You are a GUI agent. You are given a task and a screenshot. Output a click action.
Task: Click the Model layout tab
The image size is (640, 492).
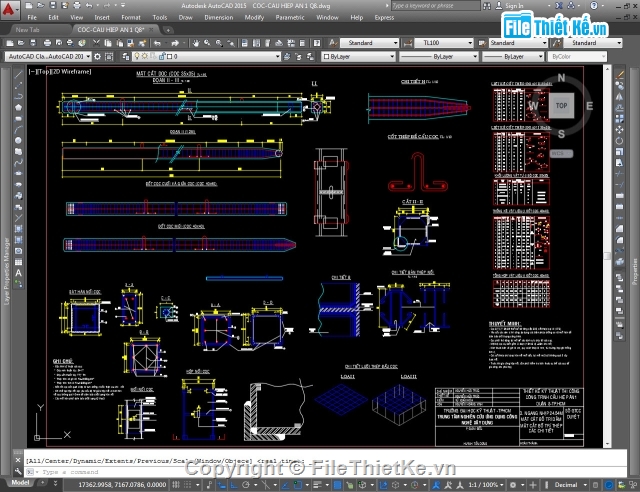(20, 483)
